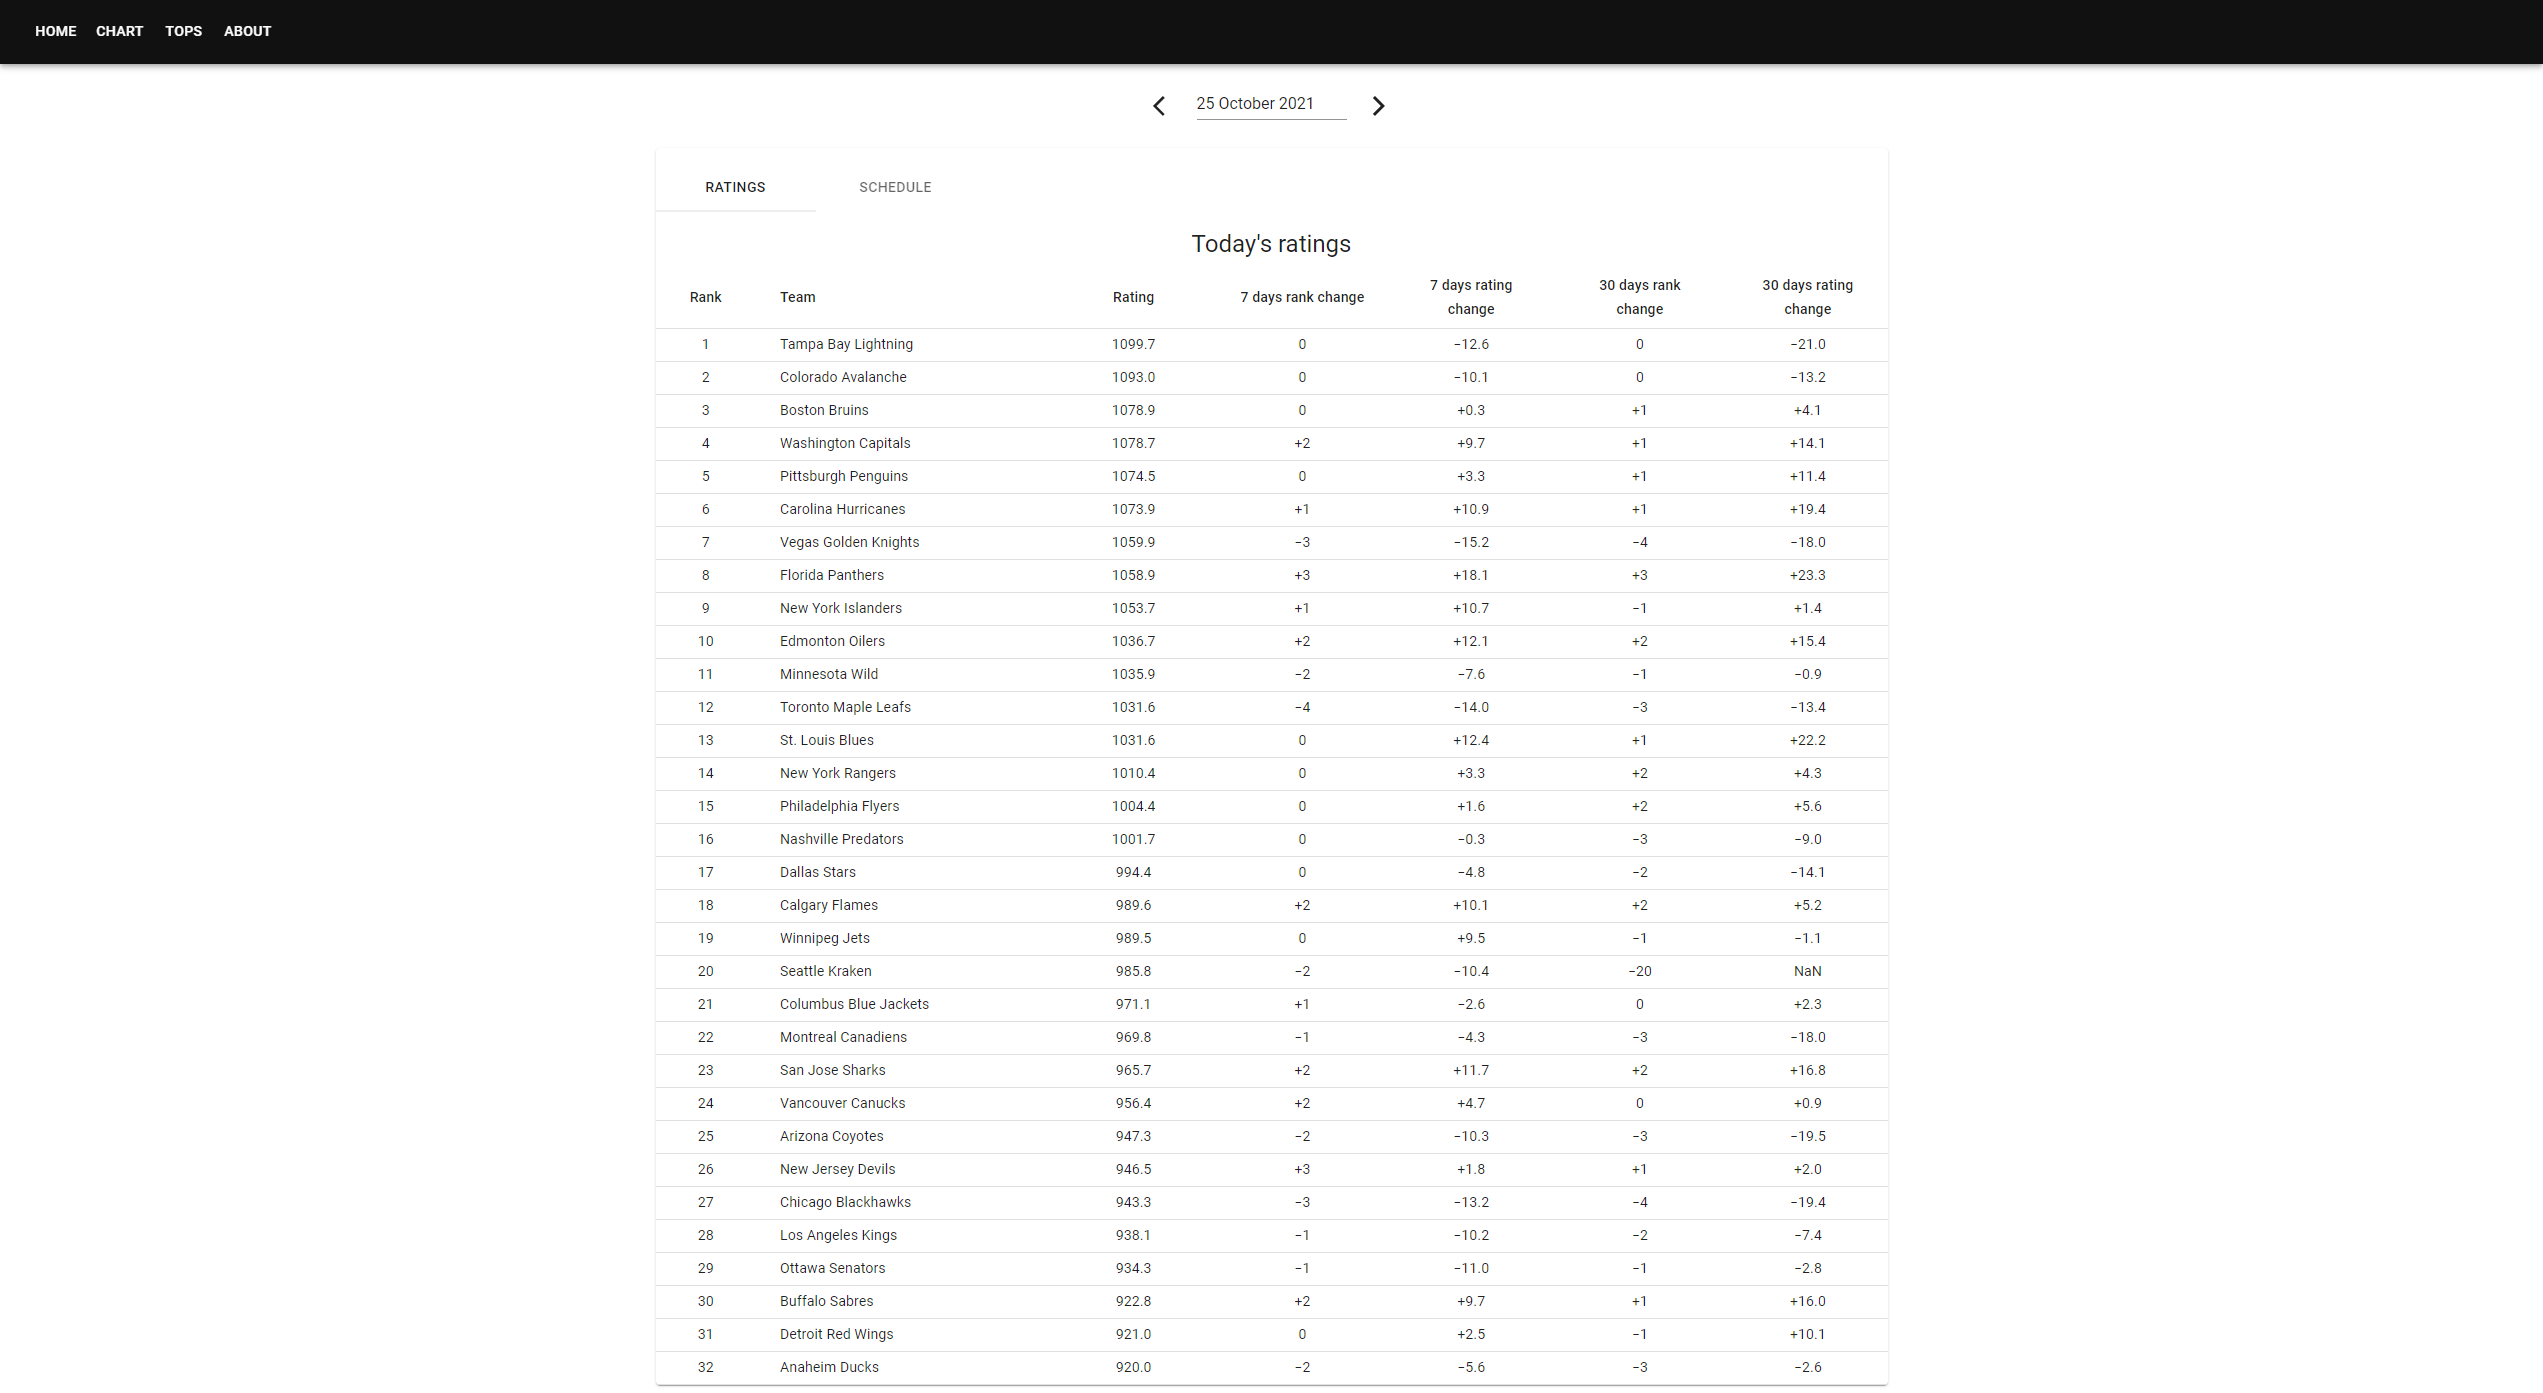Select Minnesota Wild team name
This screenshot has width=2543, height=1393.
(829, 674)
